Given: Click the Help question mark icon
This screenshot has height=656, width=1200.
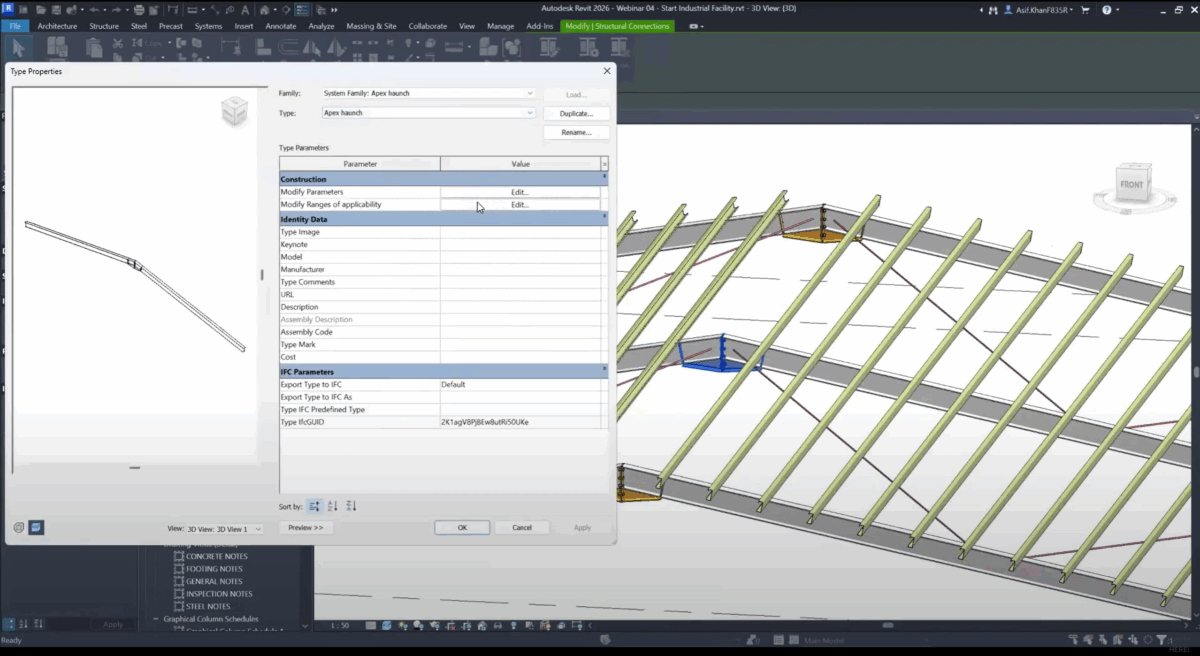Looking at the screenshot, I should click(1106, 10).
